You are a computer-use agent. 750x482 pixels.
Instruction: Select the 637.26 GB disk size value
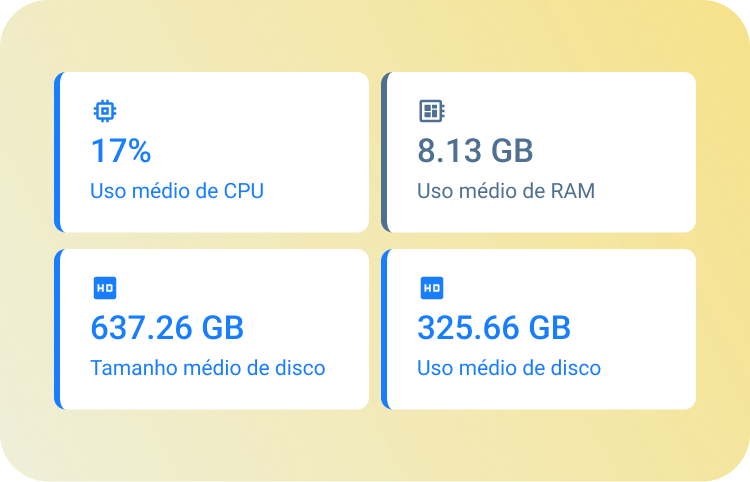[167, 328]
